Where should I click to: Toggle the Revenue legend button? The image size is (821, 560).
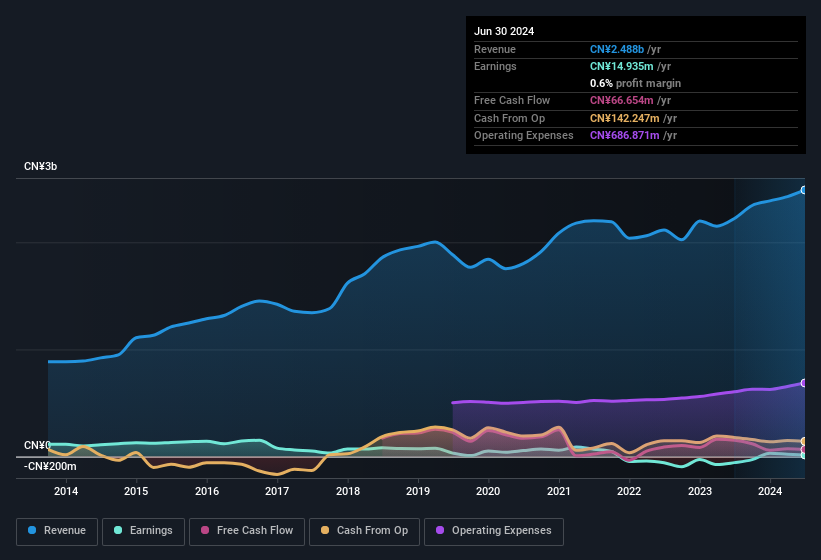[x=57, y=531]
